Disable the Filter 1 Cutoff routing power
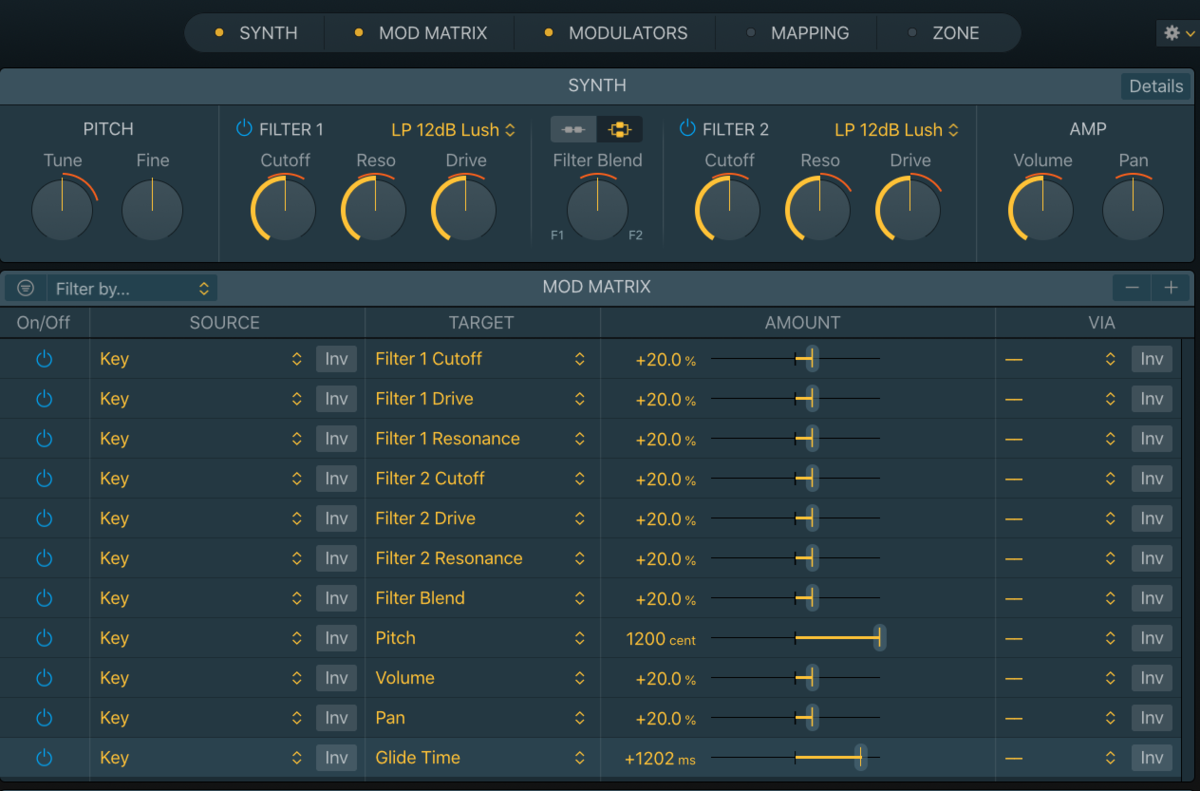This screenshot has width=1200, height=791. [44, 359]
